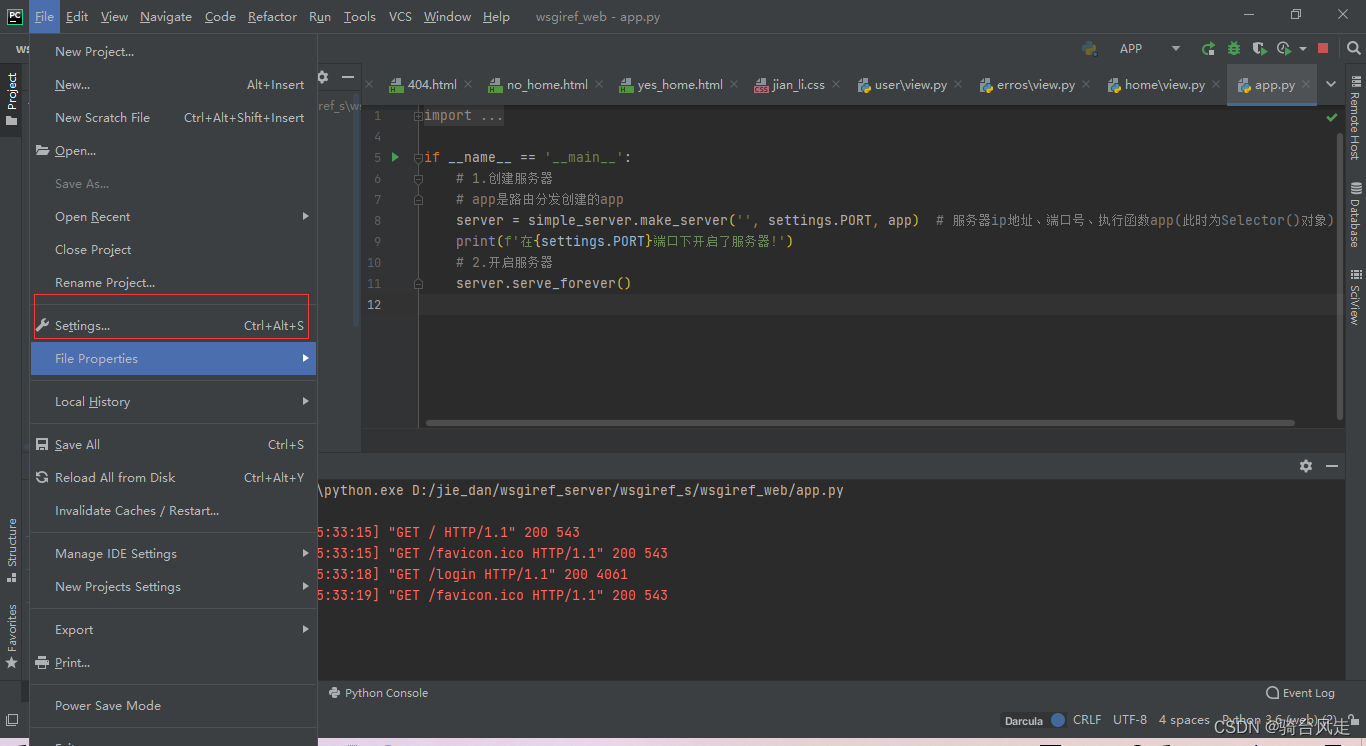
Task: Click the blue theme color dot beside Dracula
Action: point(1059,719)
